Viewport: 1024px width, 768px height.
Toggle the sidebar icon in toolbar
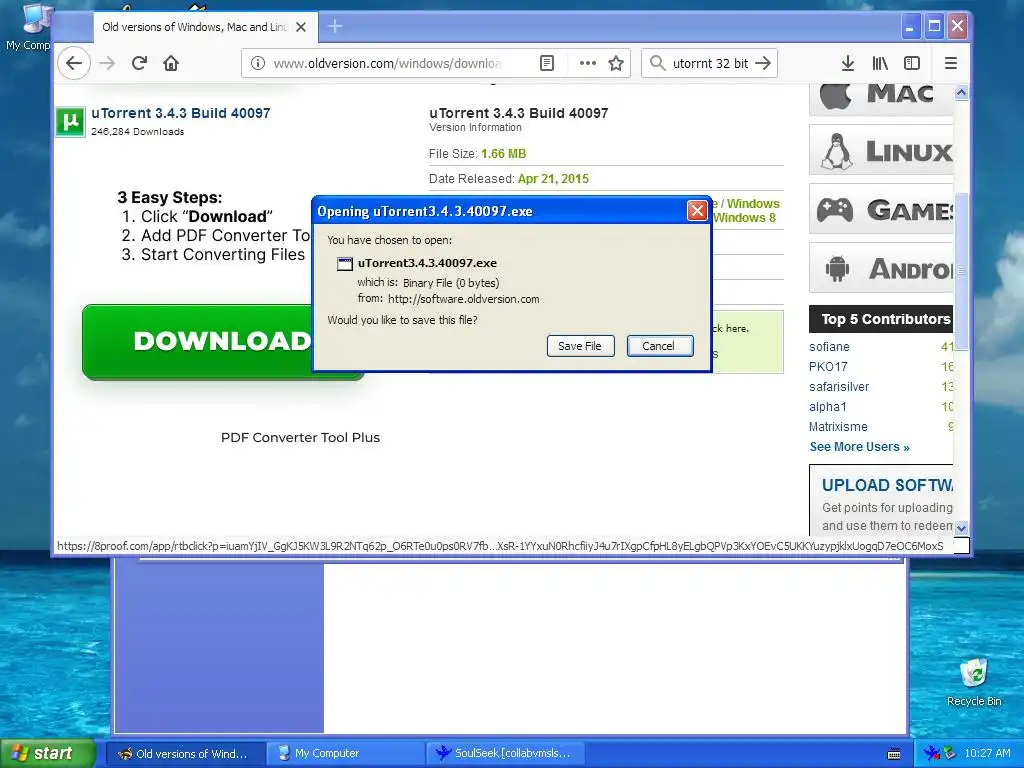coord(912,63)
